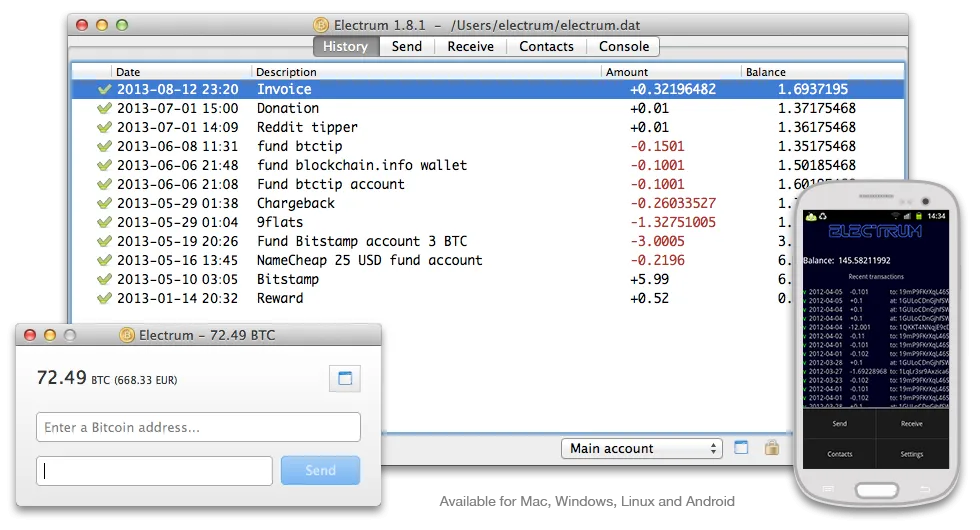Click the checkmark next to fund btctip

pyautogui.click(x=104, y=146)
